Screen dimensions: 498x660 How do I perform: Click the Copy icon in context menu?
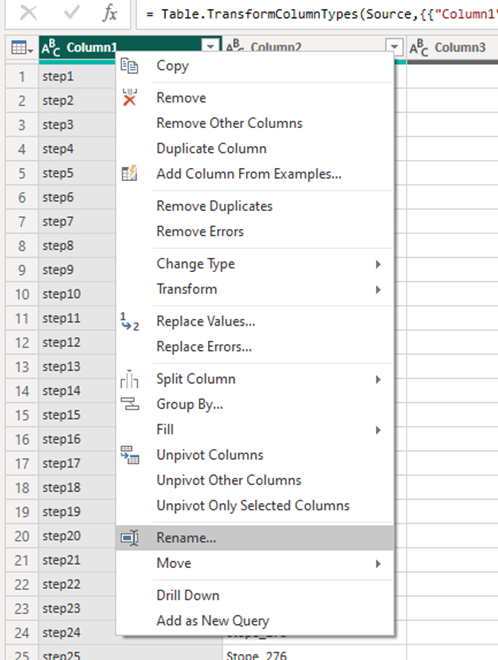tap(129, 66)
